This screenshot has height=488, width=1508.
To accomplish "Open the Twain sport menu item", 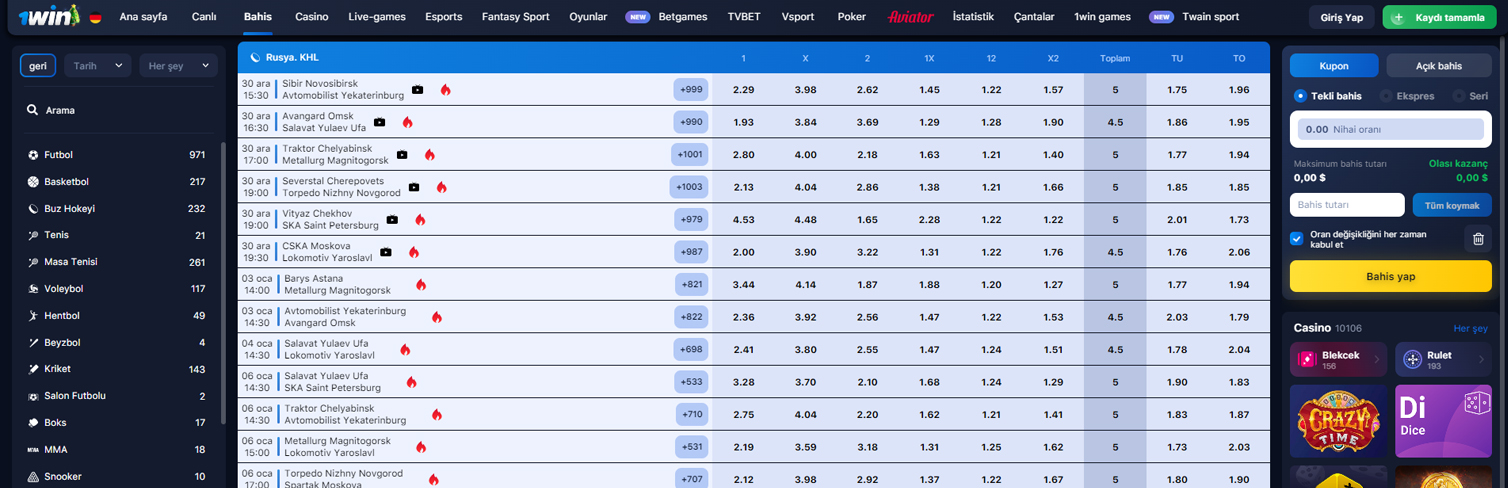I will point(1210,17).
